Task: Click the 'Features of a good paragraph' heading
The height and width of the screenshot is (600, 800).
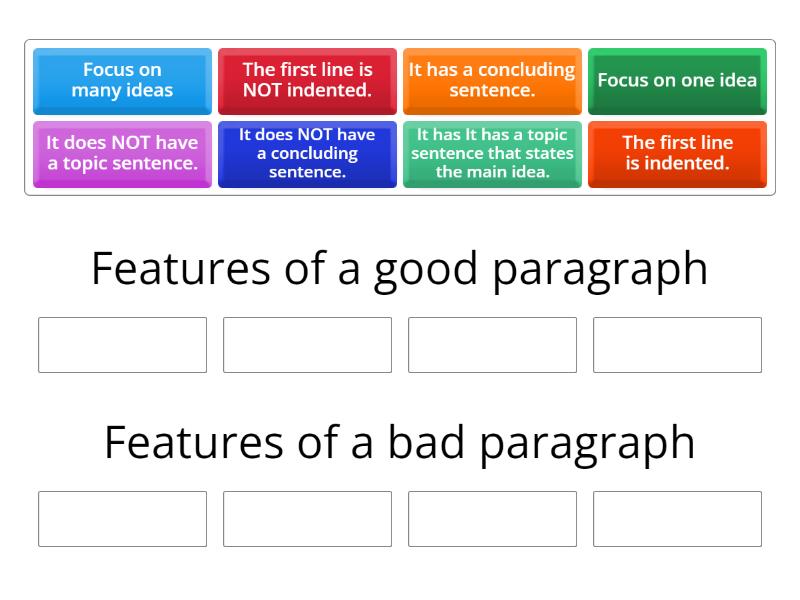Action: click(x=400, y=268)
